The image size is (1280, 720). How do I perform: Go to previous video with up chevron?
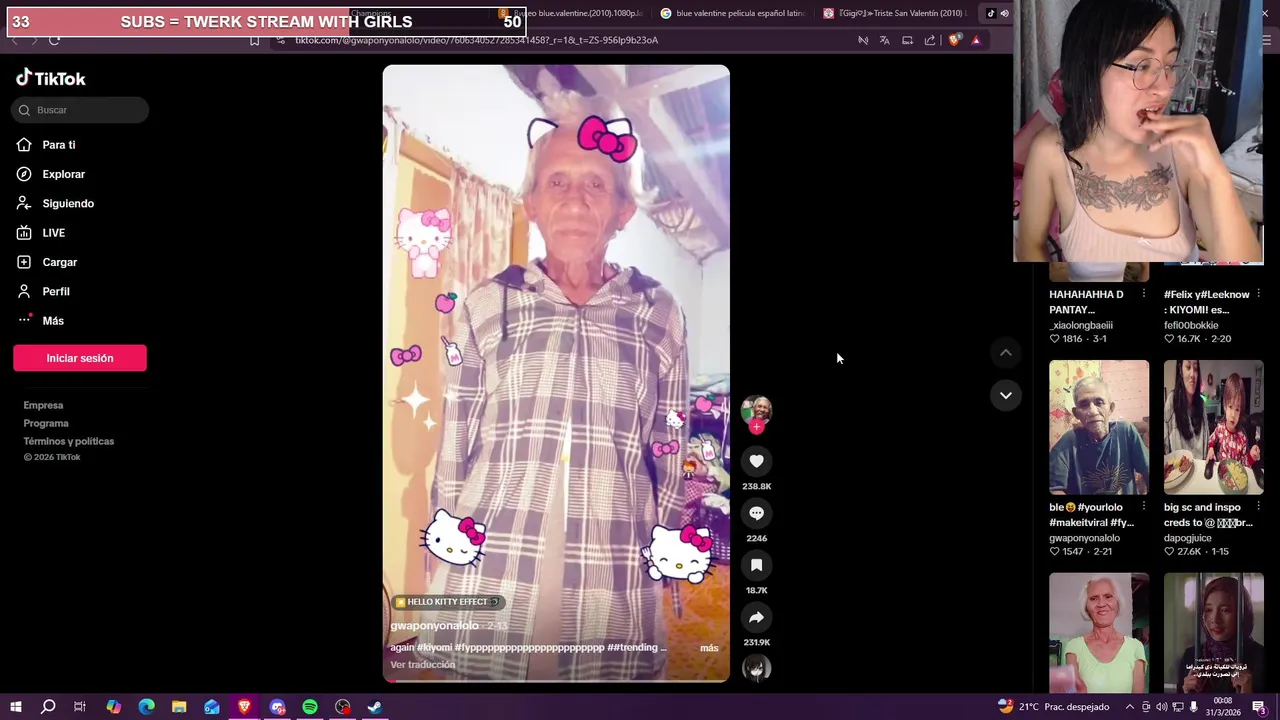1006,352
